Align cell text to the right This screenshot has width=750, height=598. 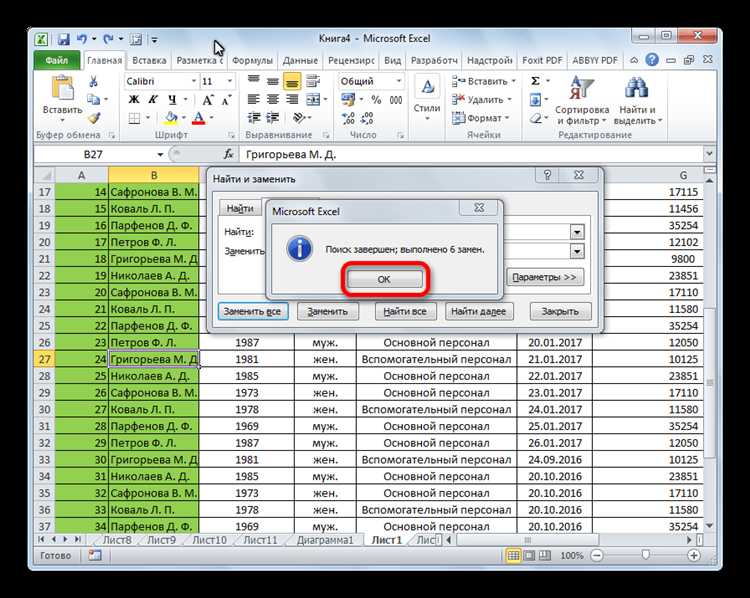coord(292,100)
